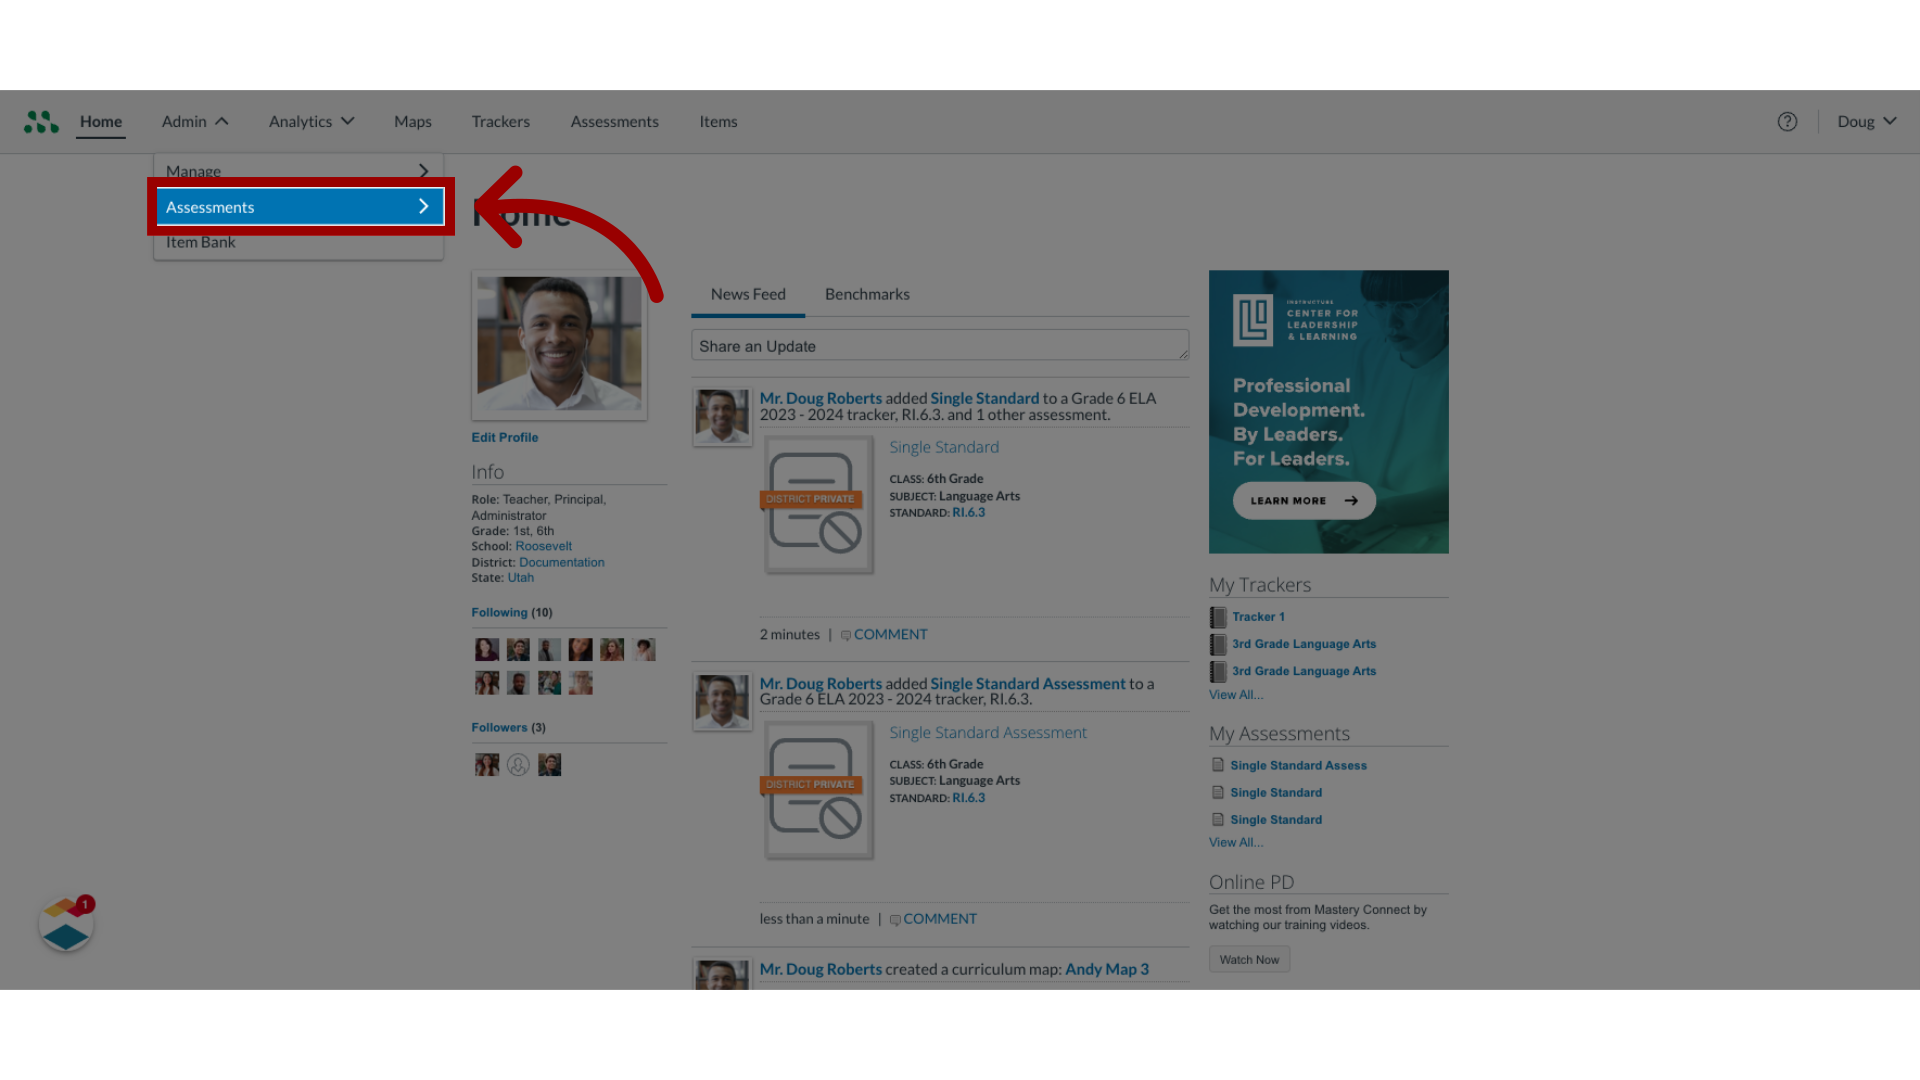
Task: Click the MasteryConnect home icon top left
Action: pyautogui.click(x=41, y=120)
